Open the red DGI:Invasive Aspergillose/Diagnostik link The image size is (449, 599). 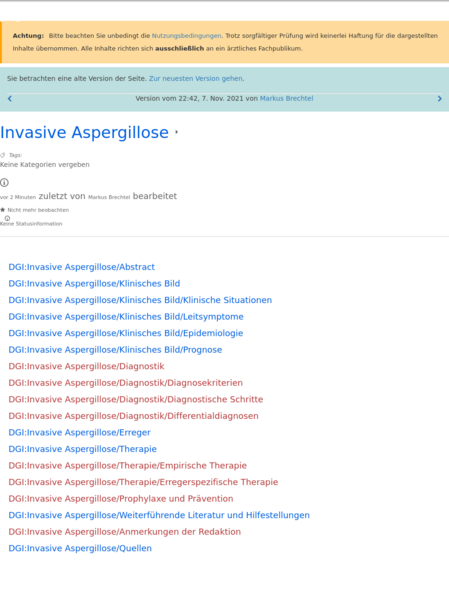click(86, 366)
